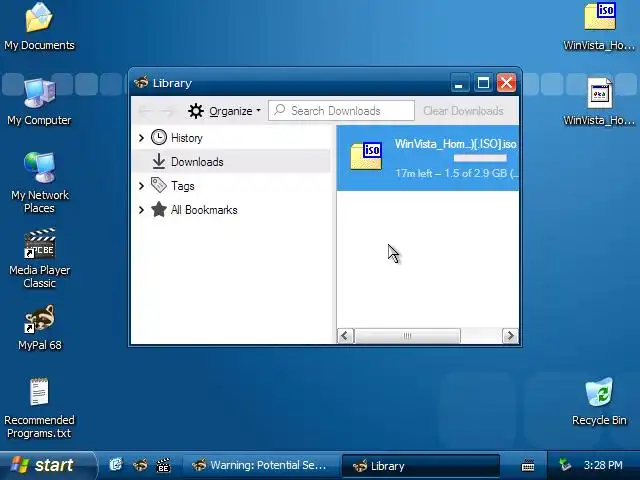Launch Media Player Classic from quick launch
Image resolution: width=640 pixels, height=480 pixels.
coord(164,465)
